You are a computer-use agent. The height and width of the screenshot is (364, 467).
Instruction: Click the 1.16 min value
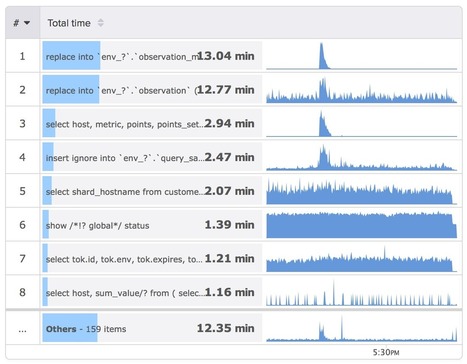[x=229, y=292]
